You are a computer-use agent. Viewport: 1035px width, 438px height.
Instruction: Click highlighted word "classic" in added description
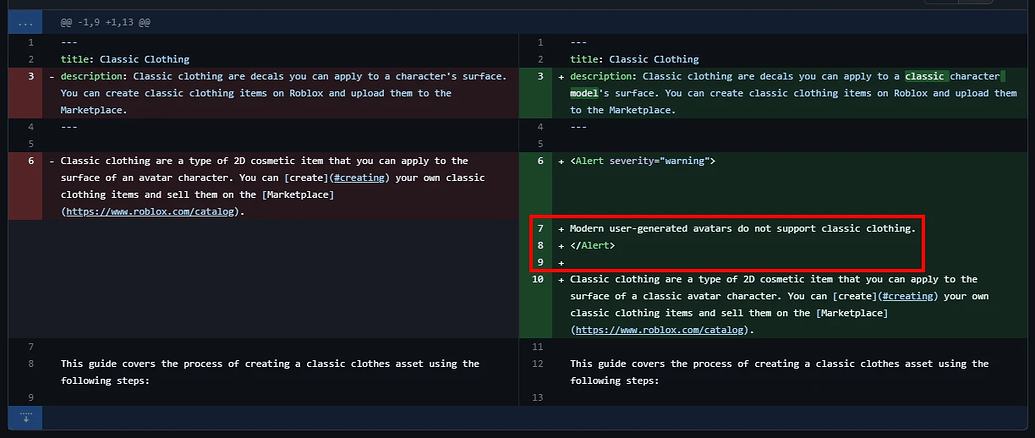924,76
